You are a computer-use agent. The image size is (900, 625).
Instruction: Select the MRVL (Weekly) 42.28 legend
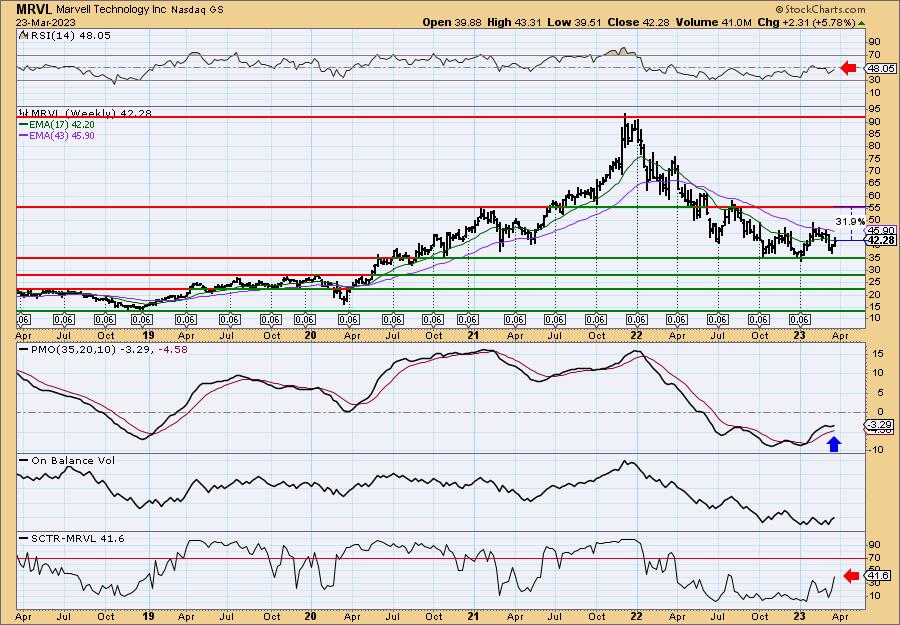(86, 114)
